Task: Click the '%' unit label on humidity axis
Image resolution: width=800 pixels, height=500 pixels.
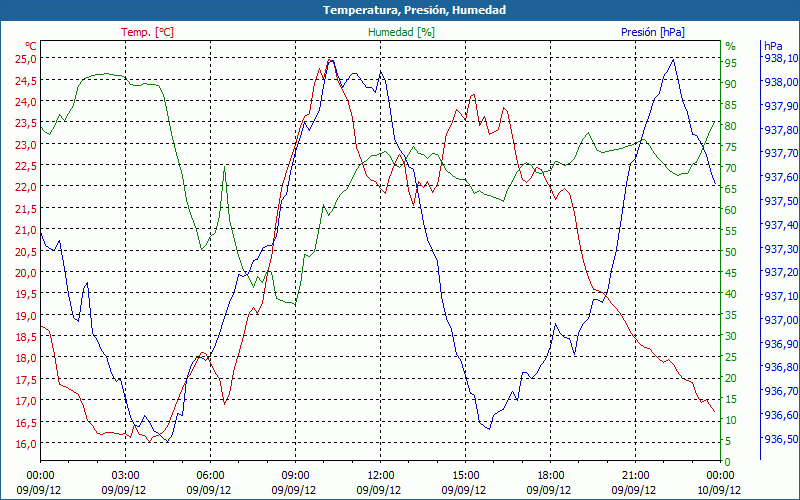Action: tap(731, 46)
